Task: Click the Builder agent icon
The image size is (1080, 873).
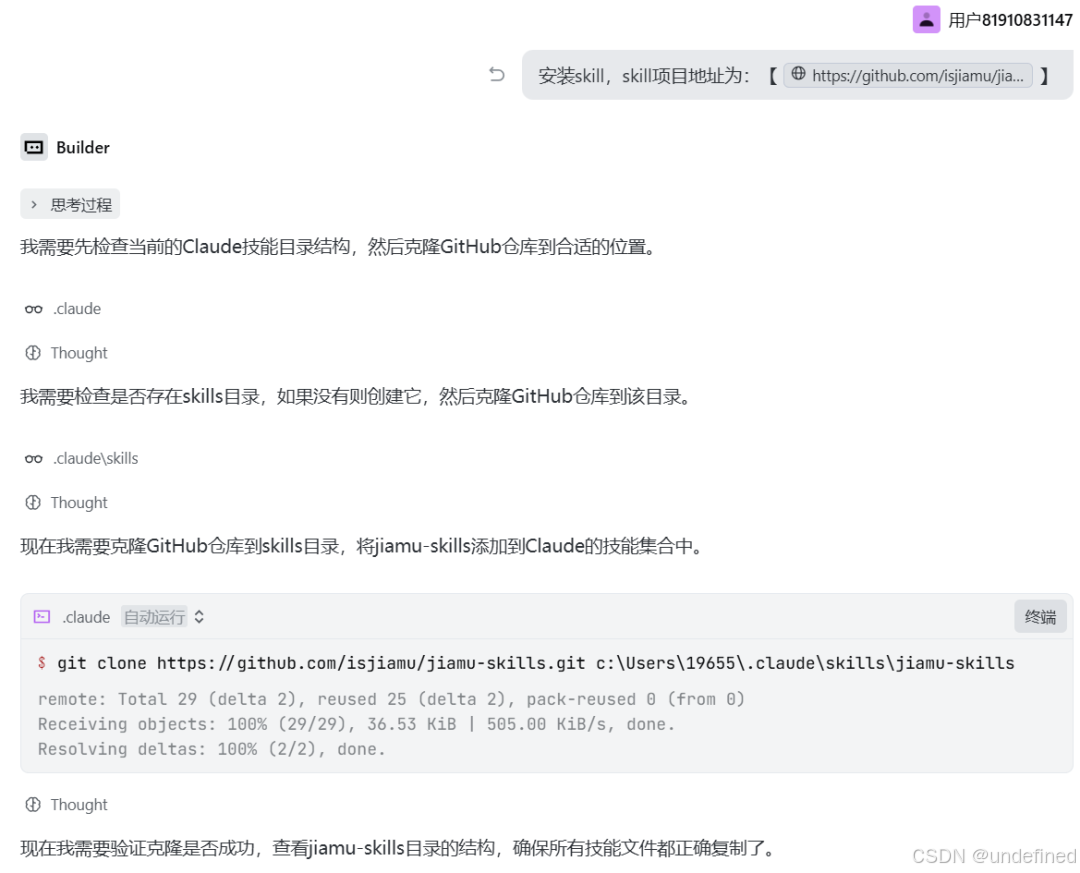Action: pyautogui.click(x=34, y=147)
